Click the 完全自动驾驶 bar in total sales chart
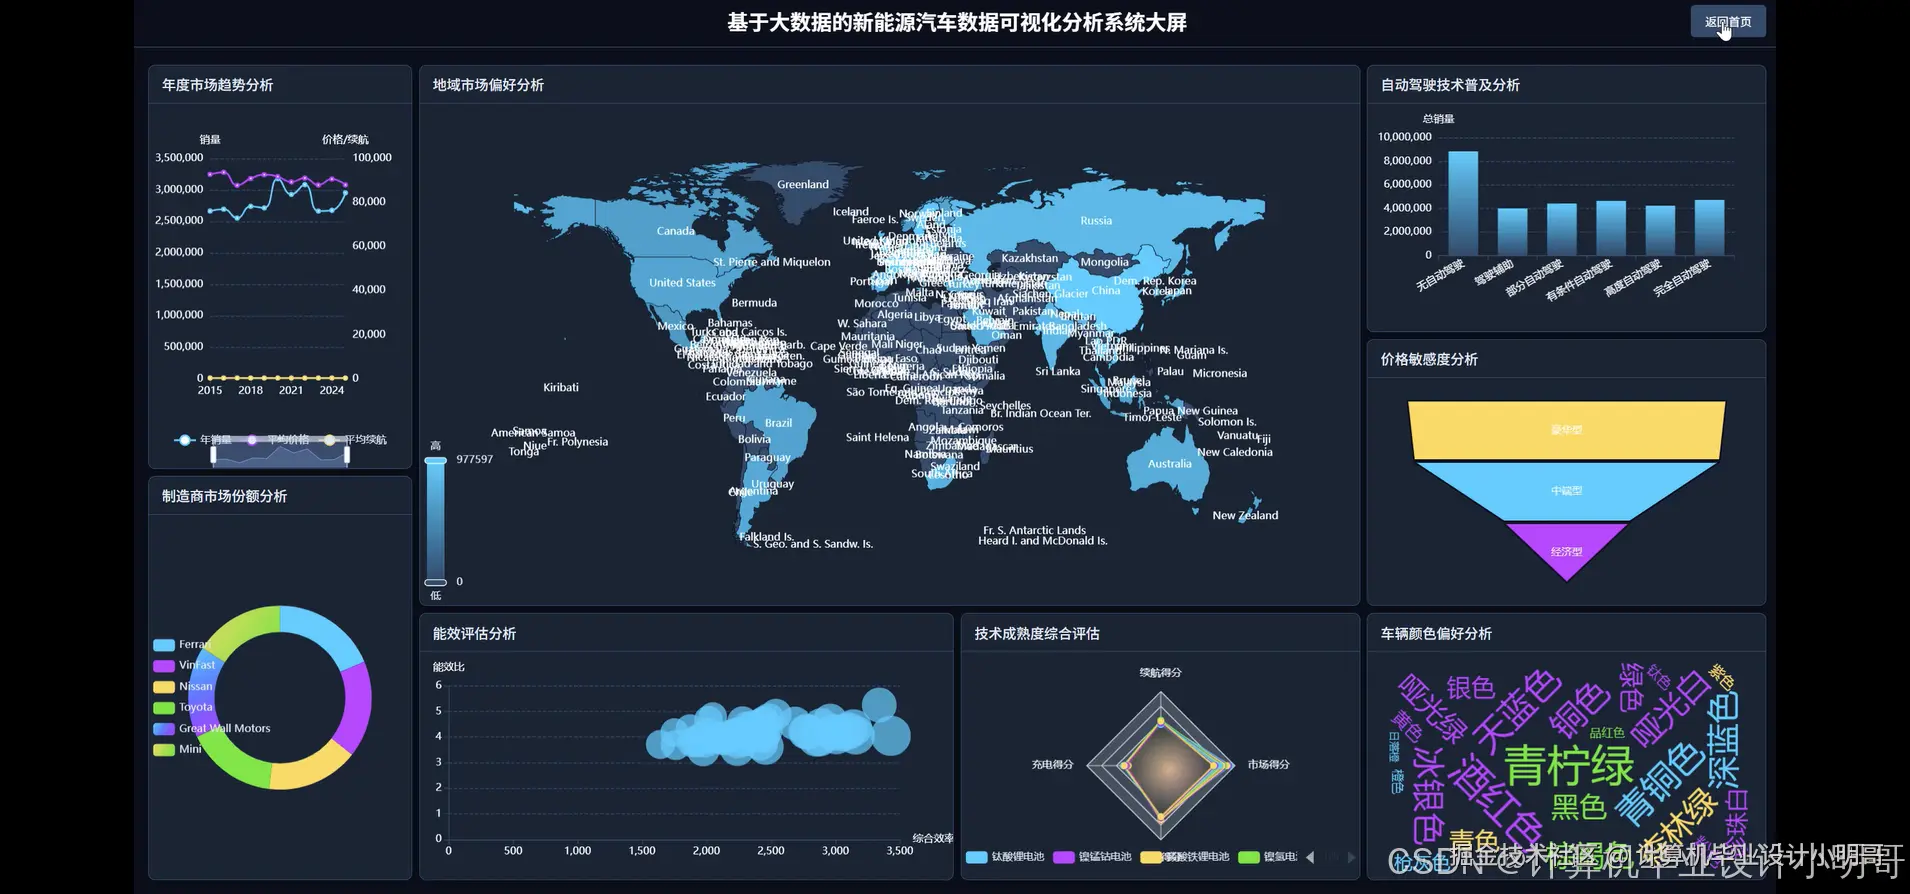This screenshot has width=1910, height=894. click(x=1709, y=228)
